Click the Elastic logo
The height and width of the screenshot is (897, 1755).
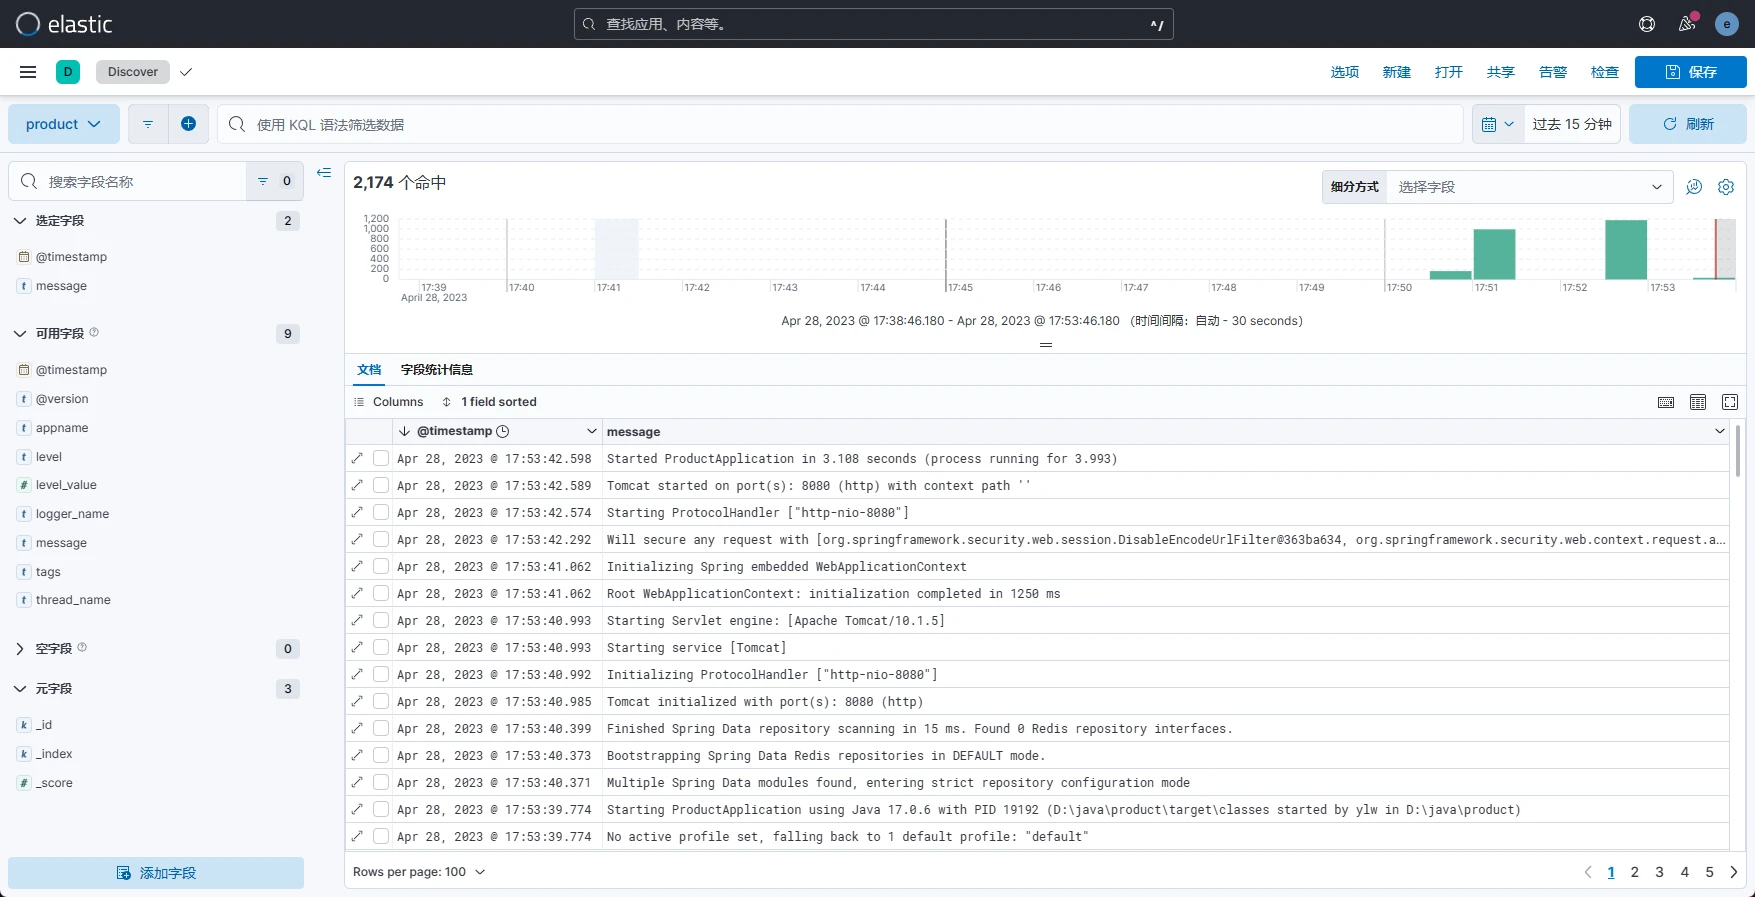point(64,24)
